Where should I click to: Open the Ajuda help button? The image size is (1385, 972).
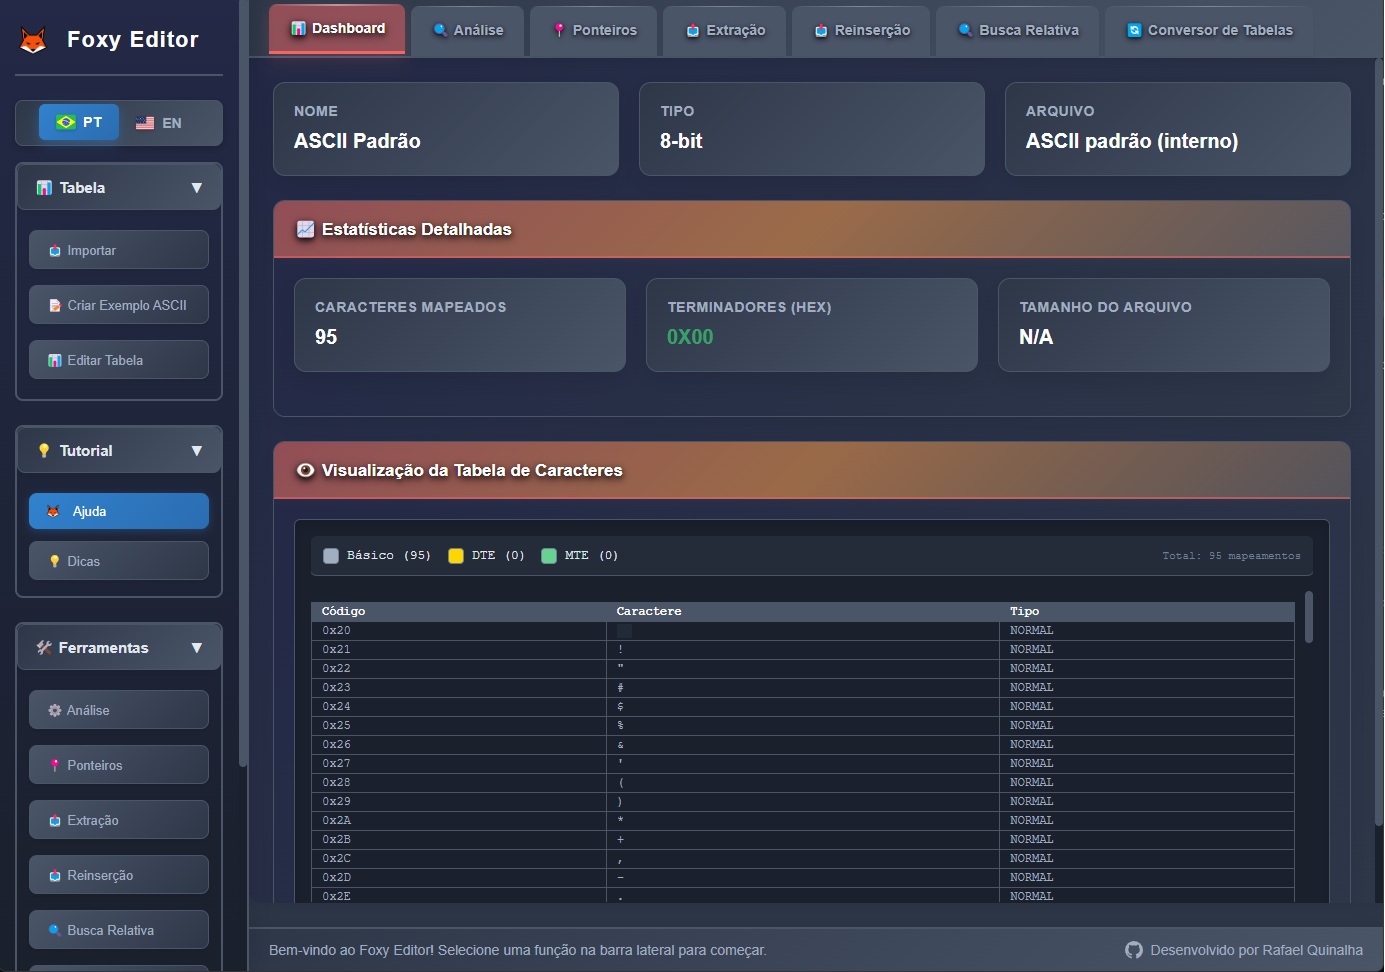coord(118,511)
